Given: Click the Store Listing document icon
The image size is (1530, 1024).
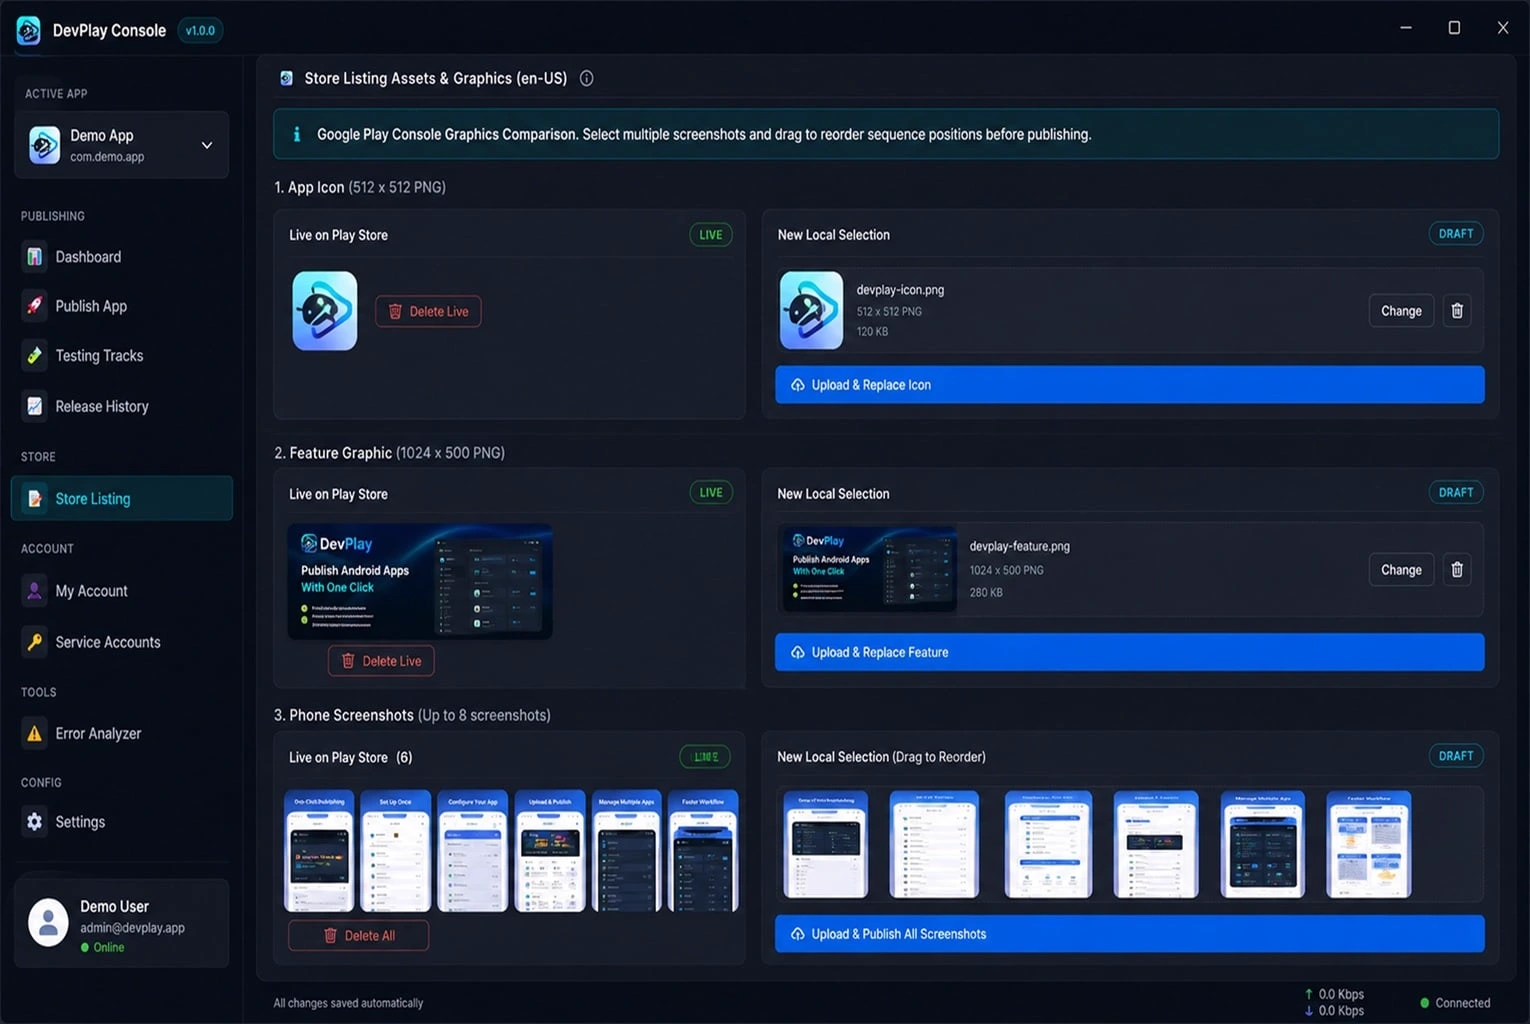Looking at the screenshot, I should pos(35,498).
